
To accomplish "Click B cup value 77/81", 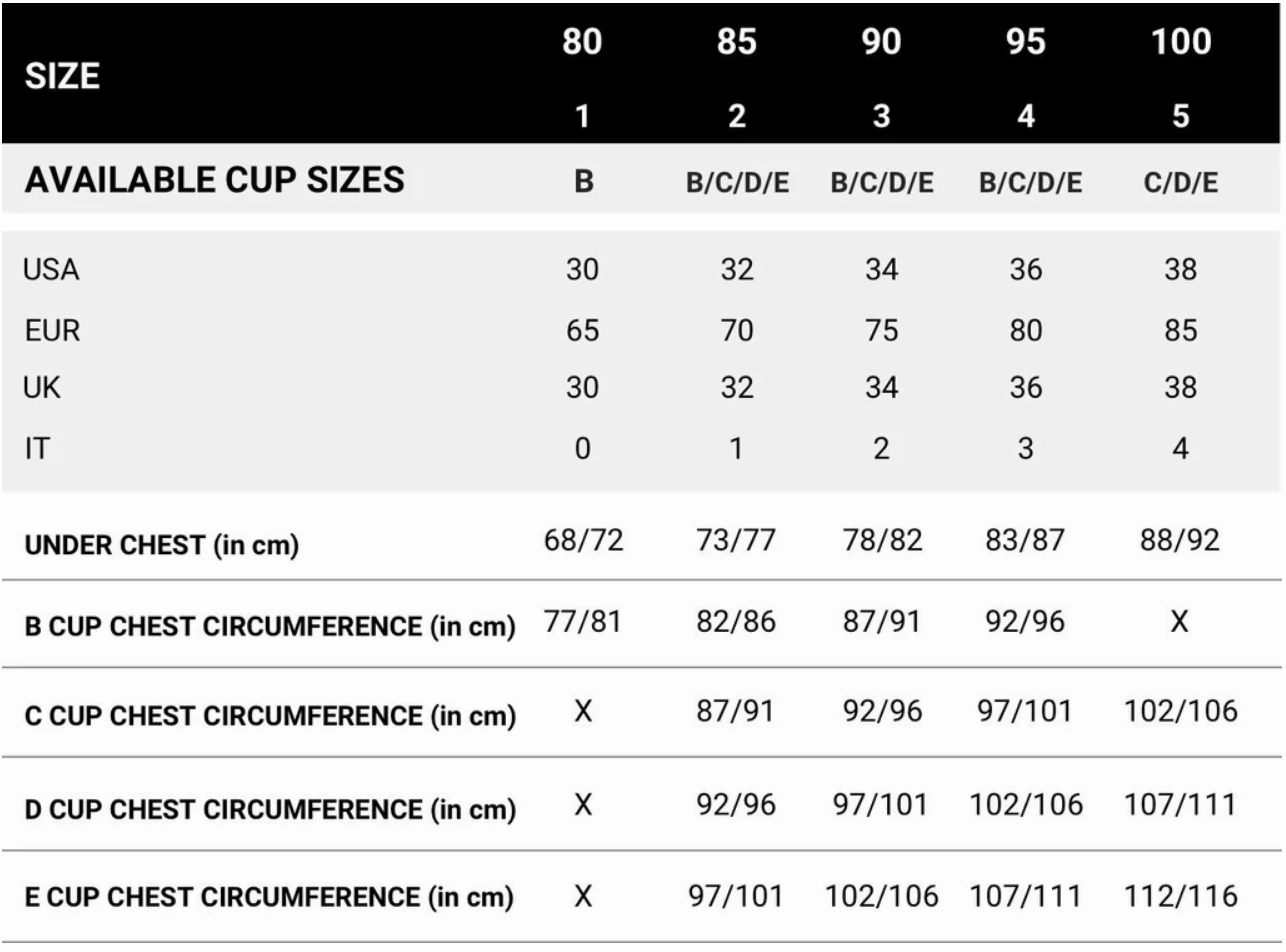I will [582, 624].
